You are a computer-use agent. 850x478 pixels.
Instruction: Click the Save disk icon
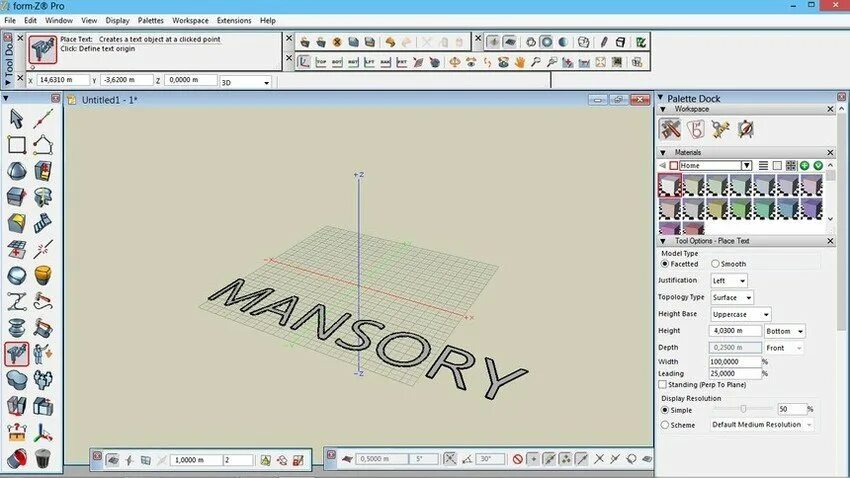point(353,42)
